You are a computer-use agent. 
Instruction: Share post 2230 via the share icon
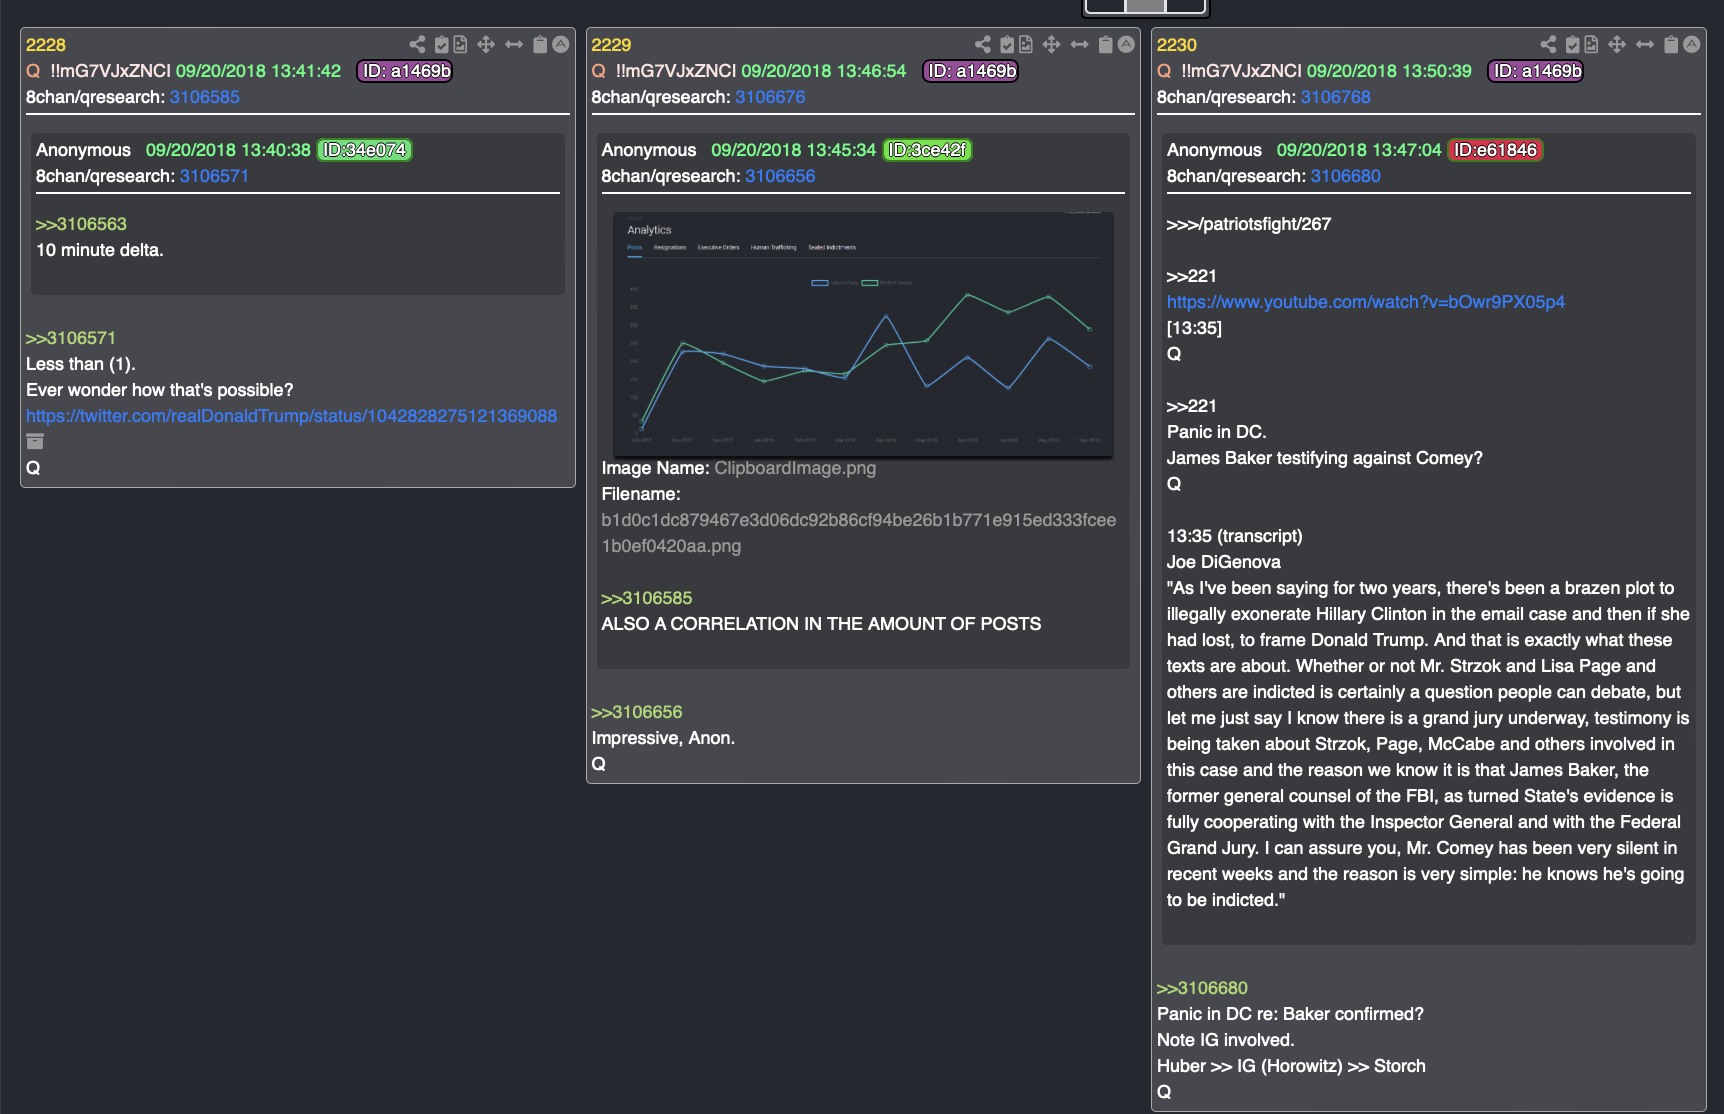1549,44
